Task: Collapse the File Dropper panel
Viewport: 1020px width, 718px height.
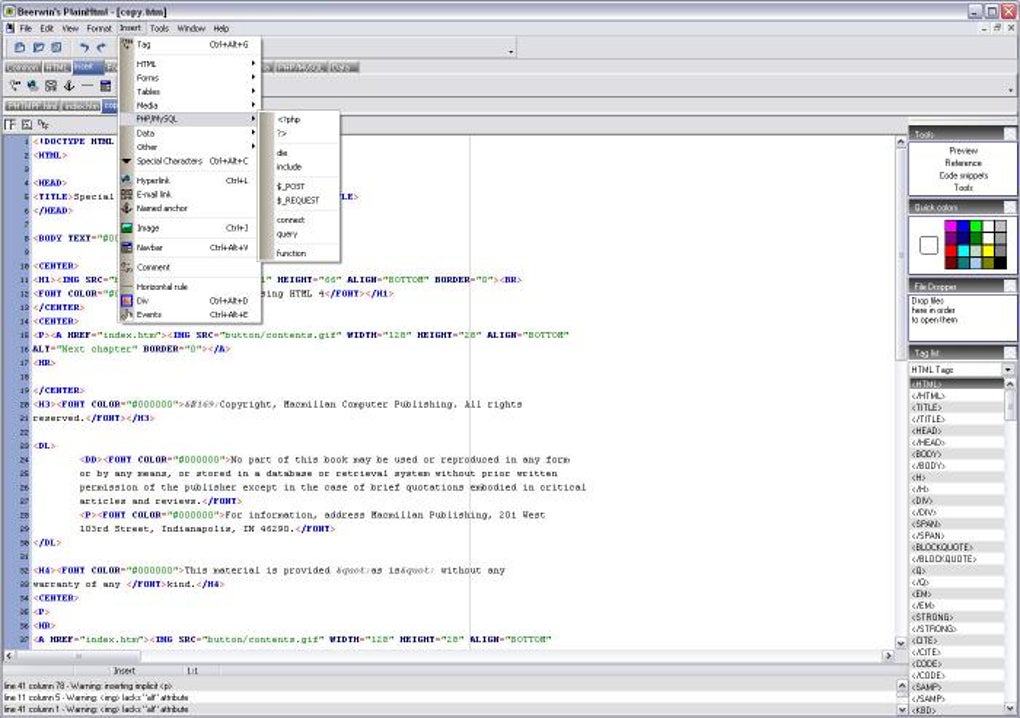Action: pyautogui.click(x=1009, y=286)
